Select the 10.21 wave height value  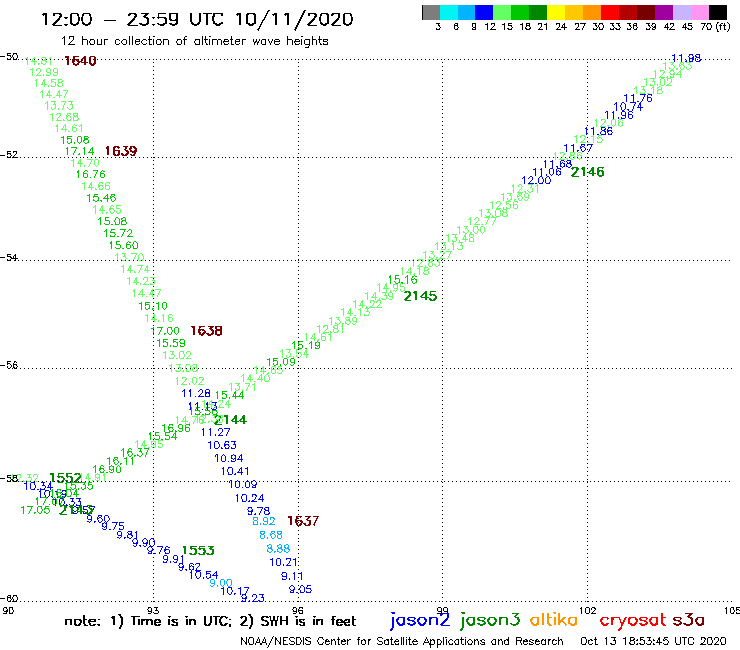pos(284,562)
